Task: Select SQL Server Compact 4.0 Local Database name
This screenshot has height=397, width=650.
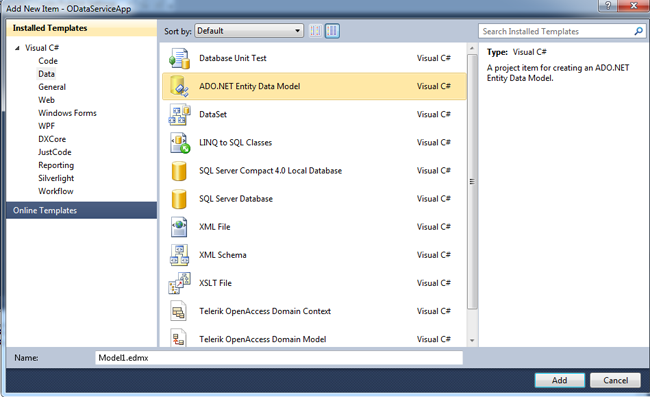Action: [x=270, y=171]
